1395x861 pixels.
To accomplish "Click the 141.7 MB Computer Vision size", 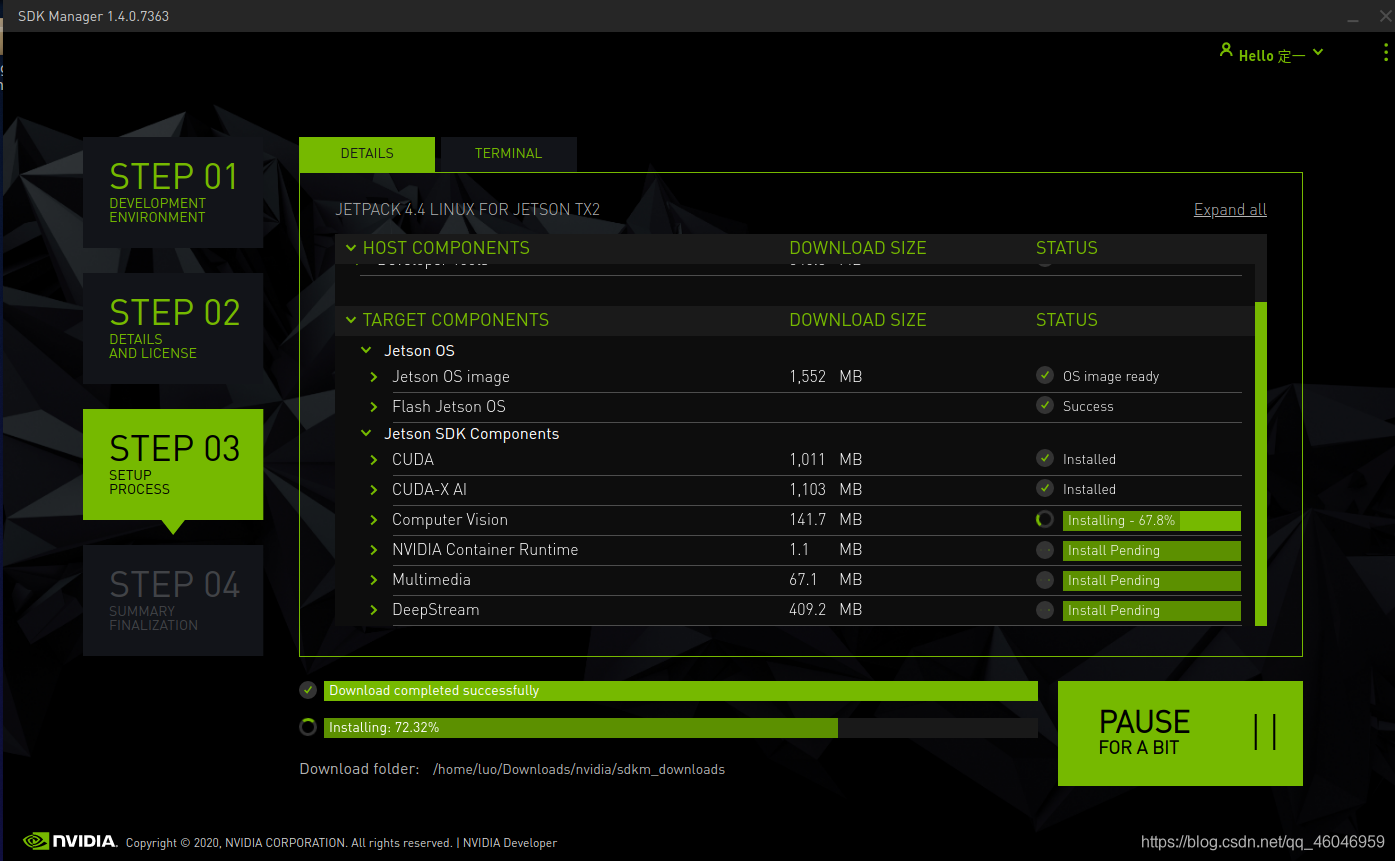I will coord(825,520).
